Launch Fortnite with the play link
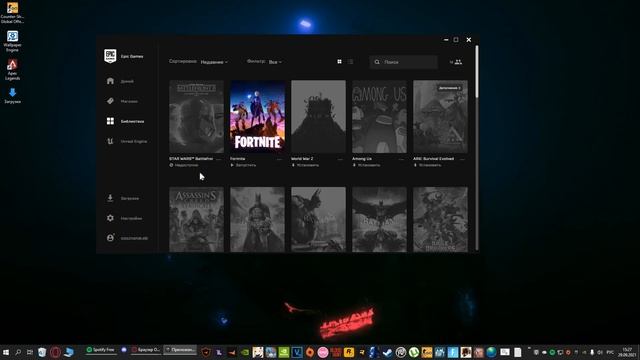 (243, 165)
